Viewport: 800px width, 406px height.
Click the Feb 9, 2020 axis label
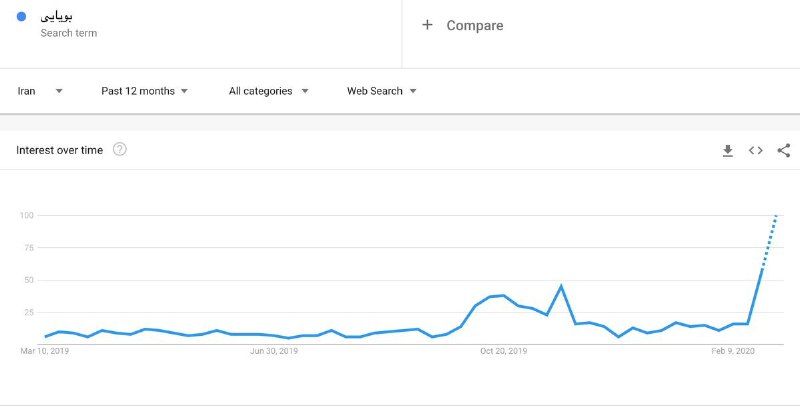(733, 351)
